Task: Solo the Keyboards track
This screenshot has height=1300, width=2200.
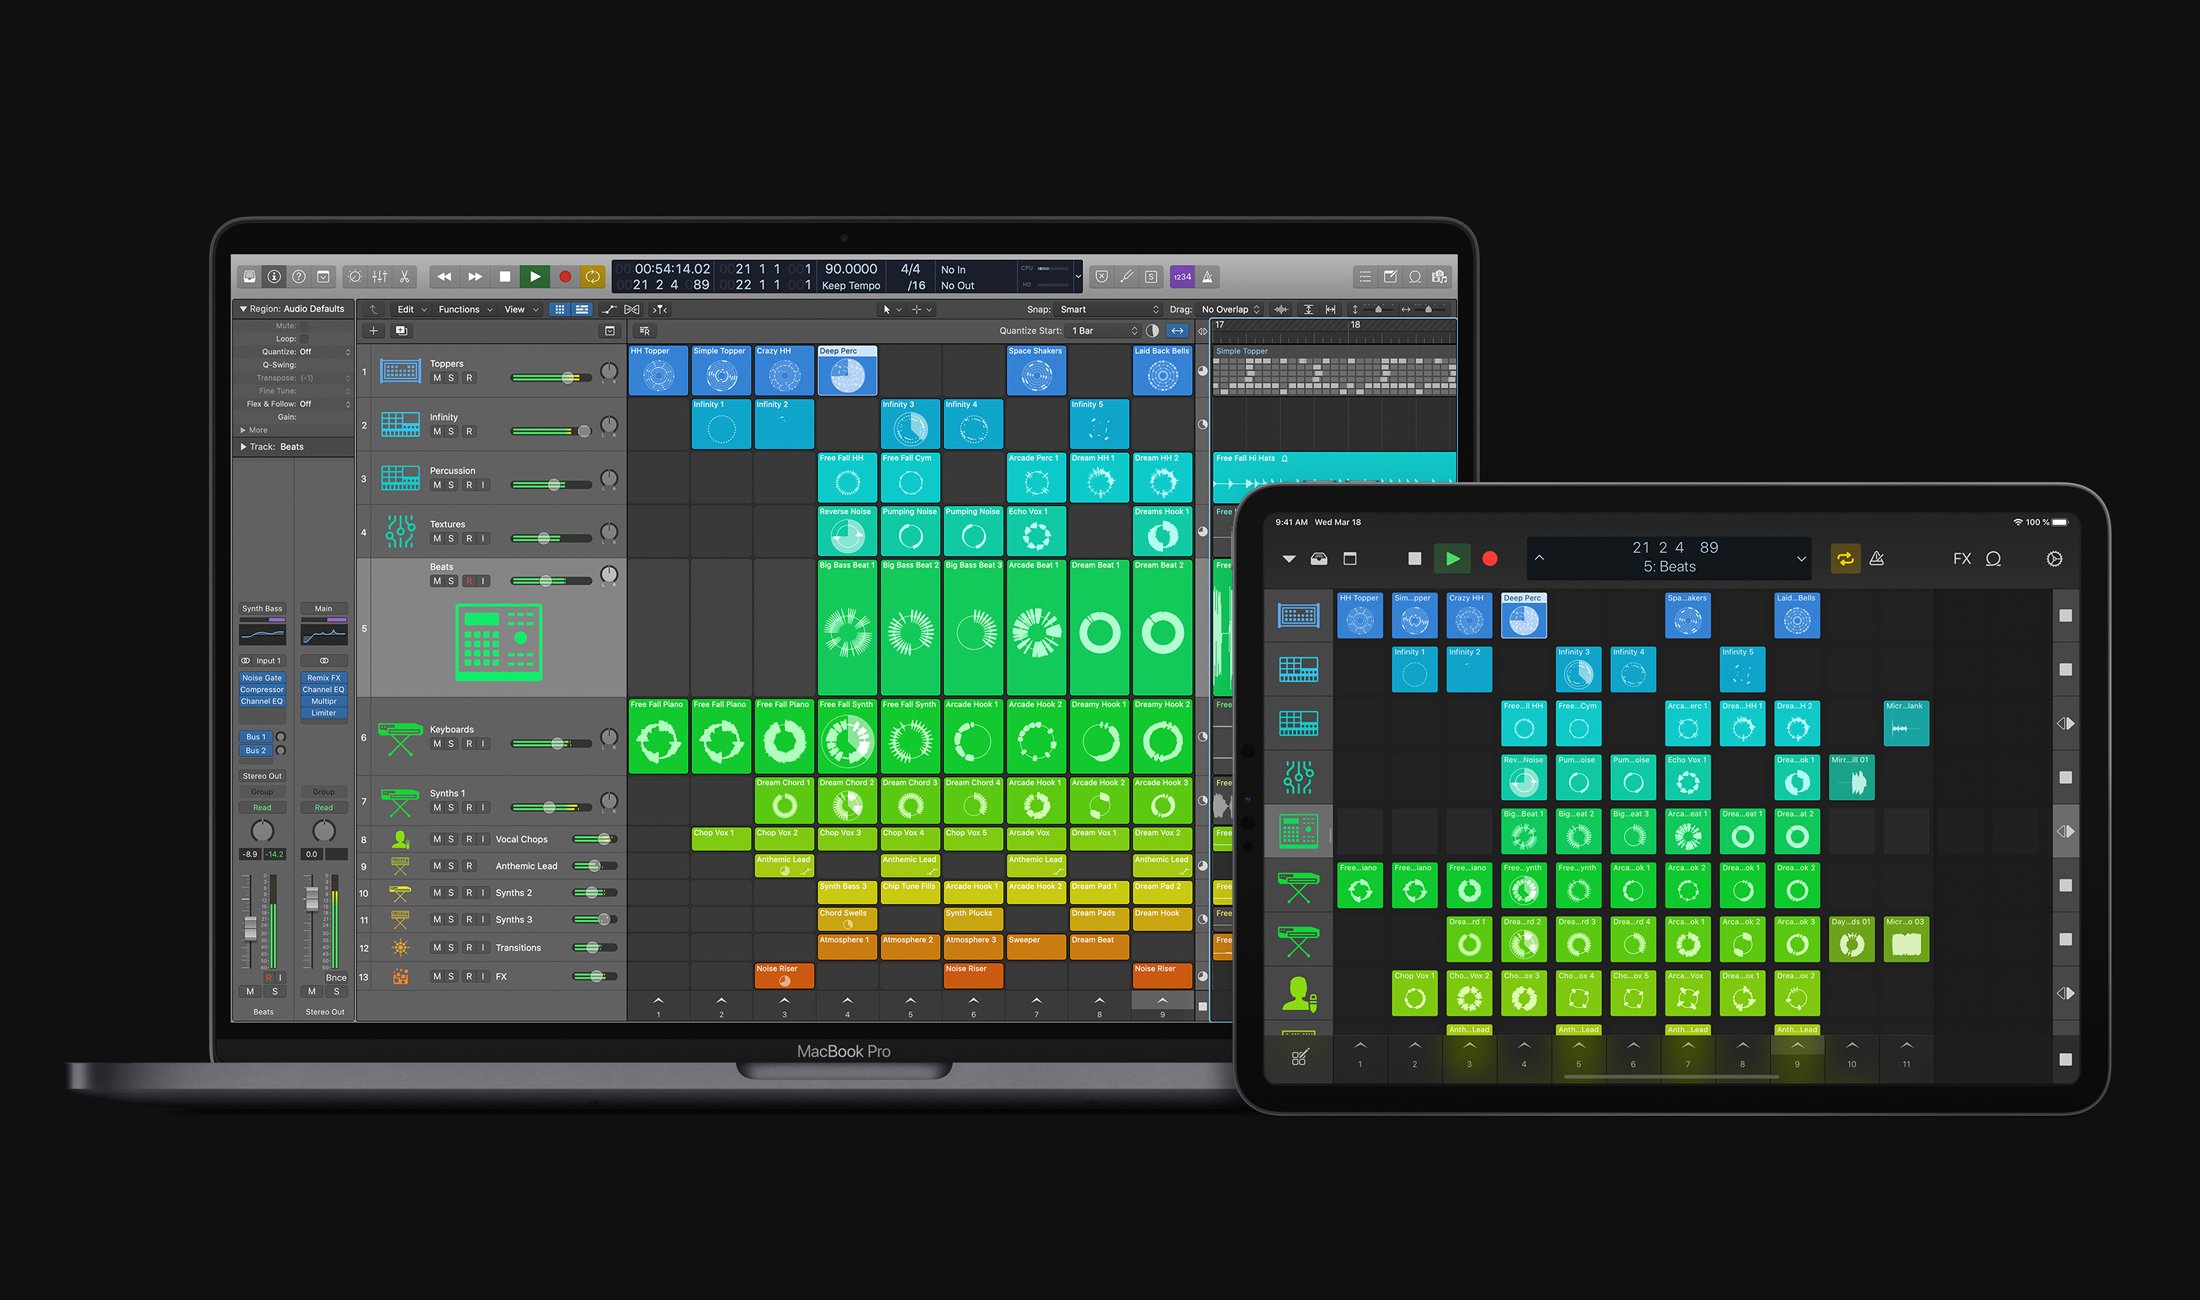Action: 451,744
